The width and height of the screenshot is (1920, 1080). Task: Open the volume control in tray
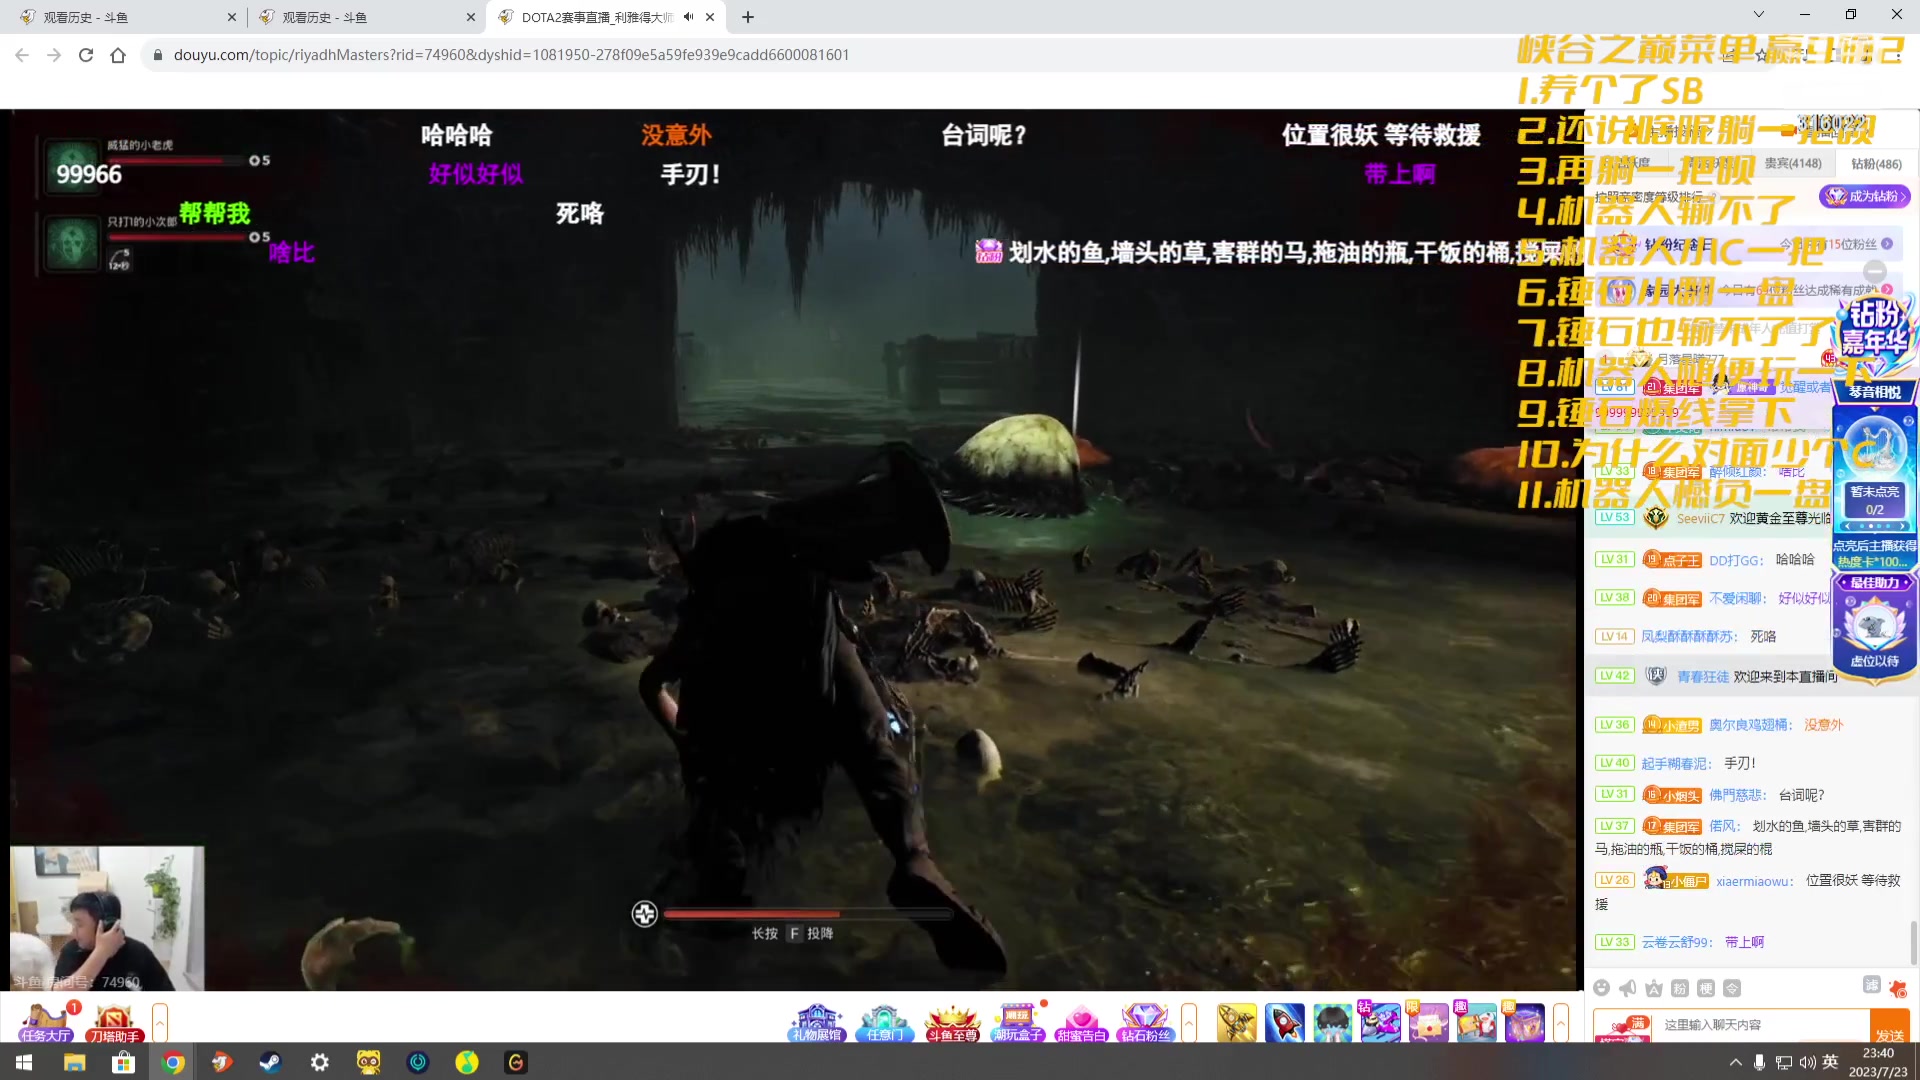pos(1808,1062)
